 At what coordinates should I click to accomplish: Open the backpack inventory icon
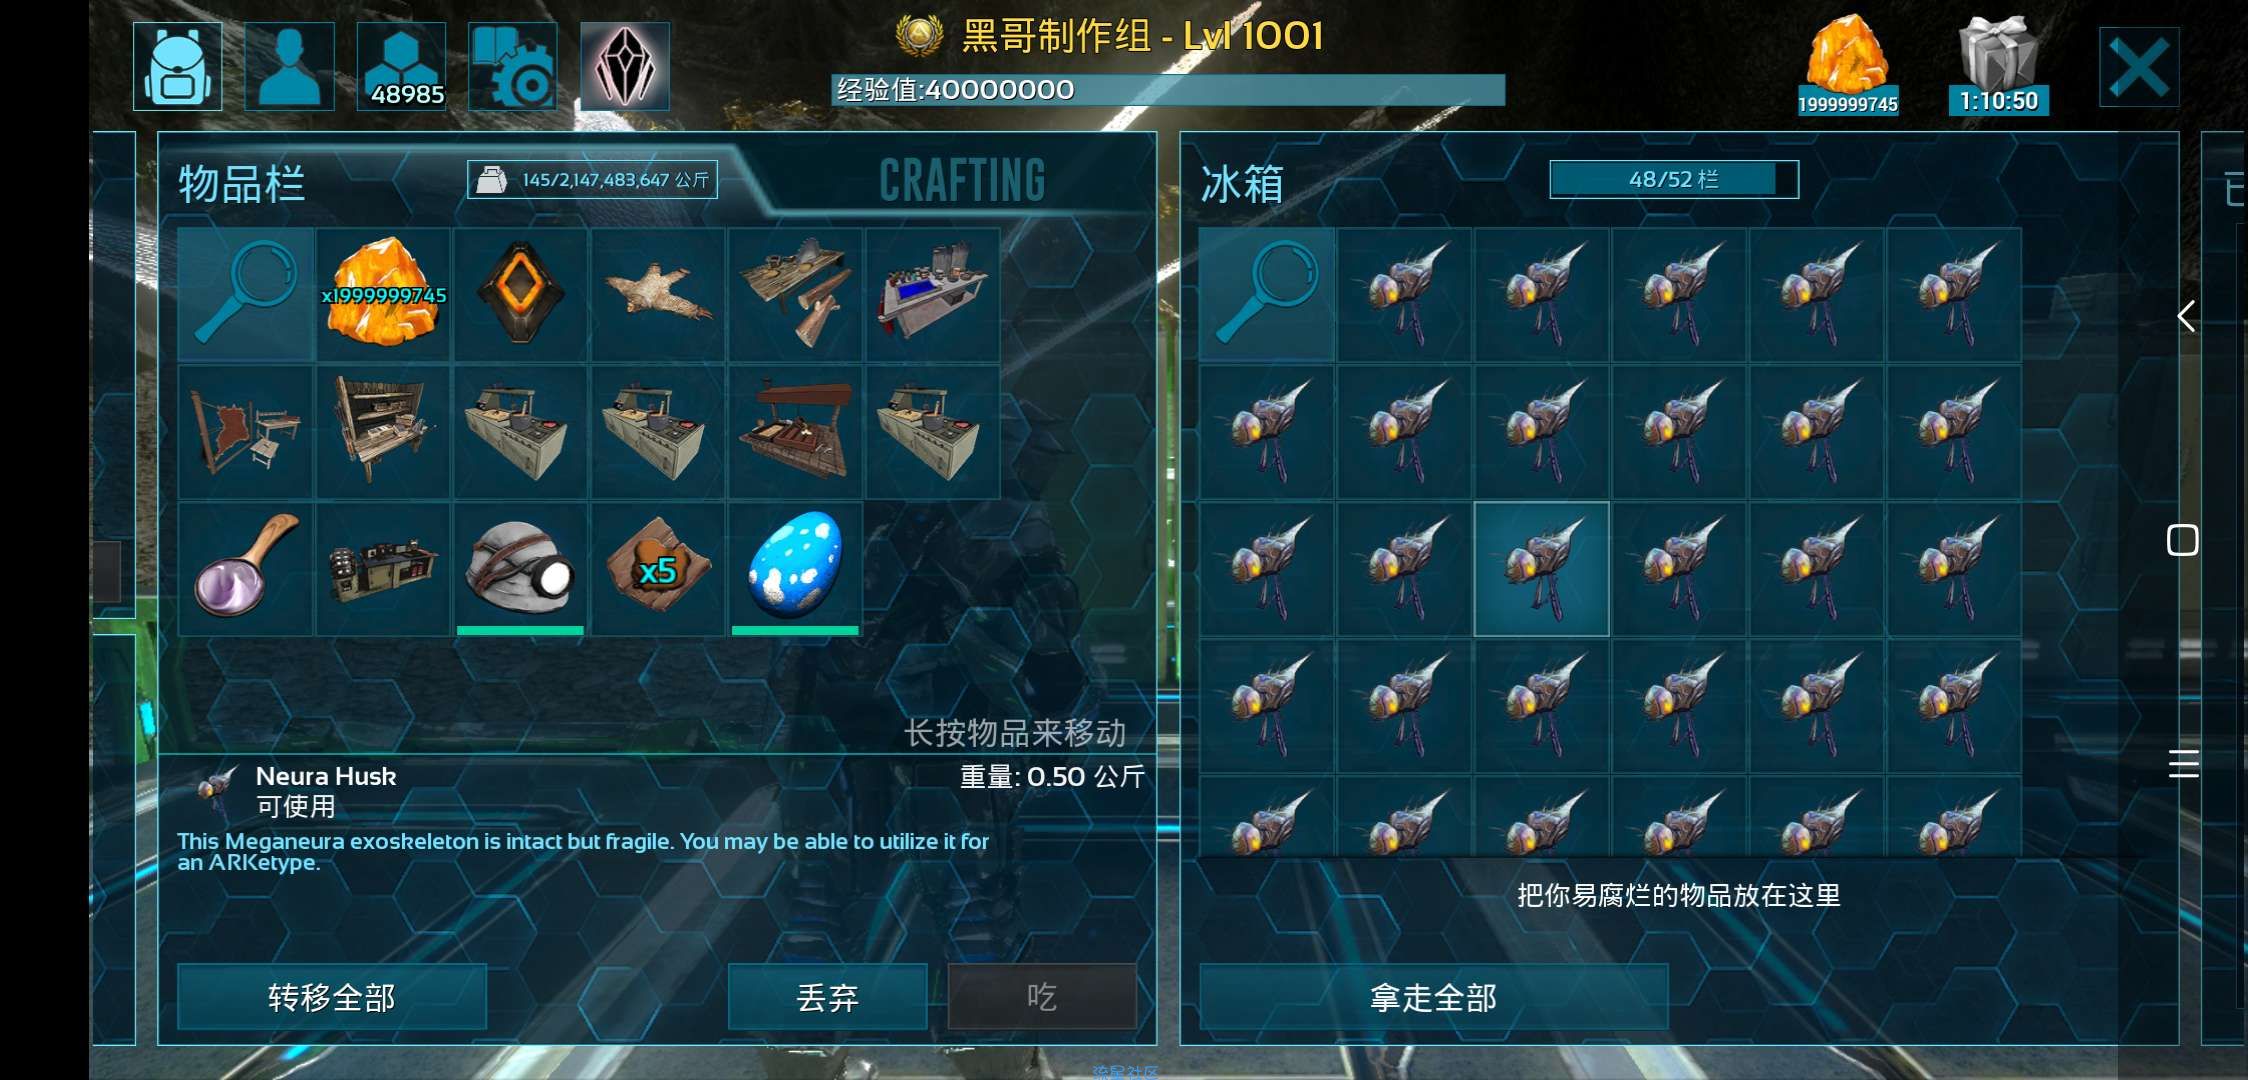tap(177, 66)
